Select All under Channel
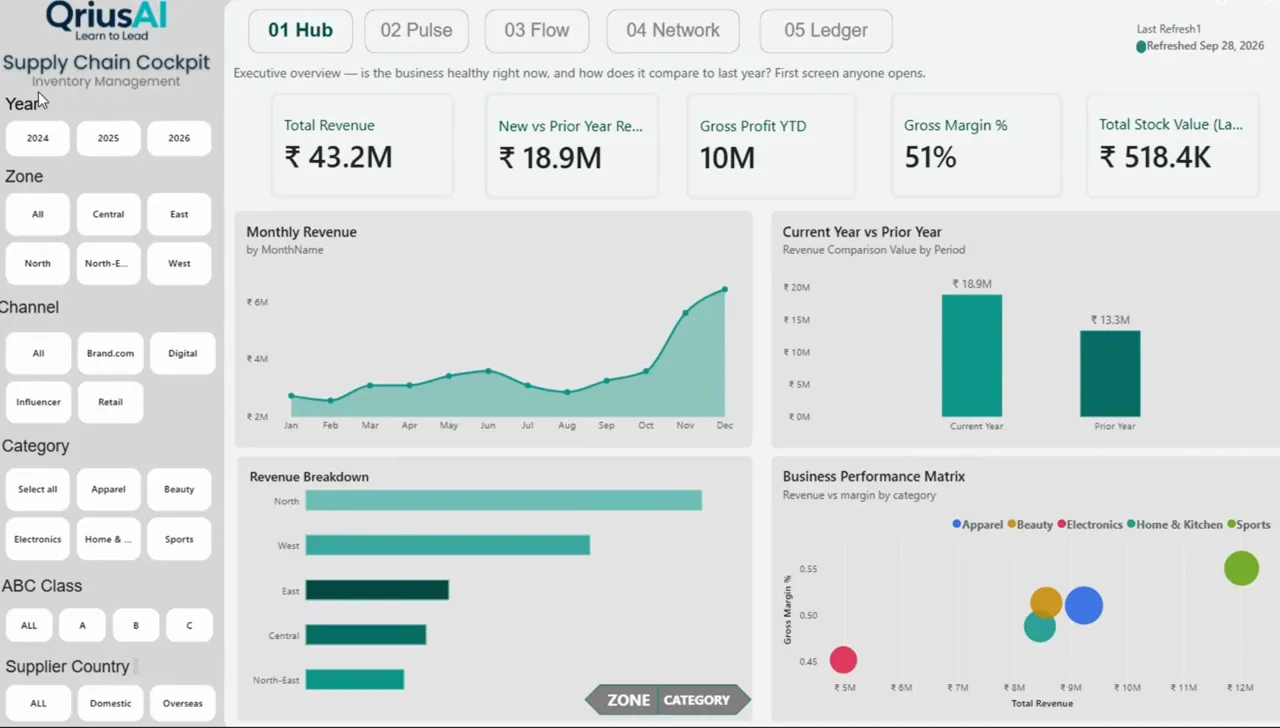This screenshot has height=728, width=1280. pyautogui.click(x=38, y=353)
